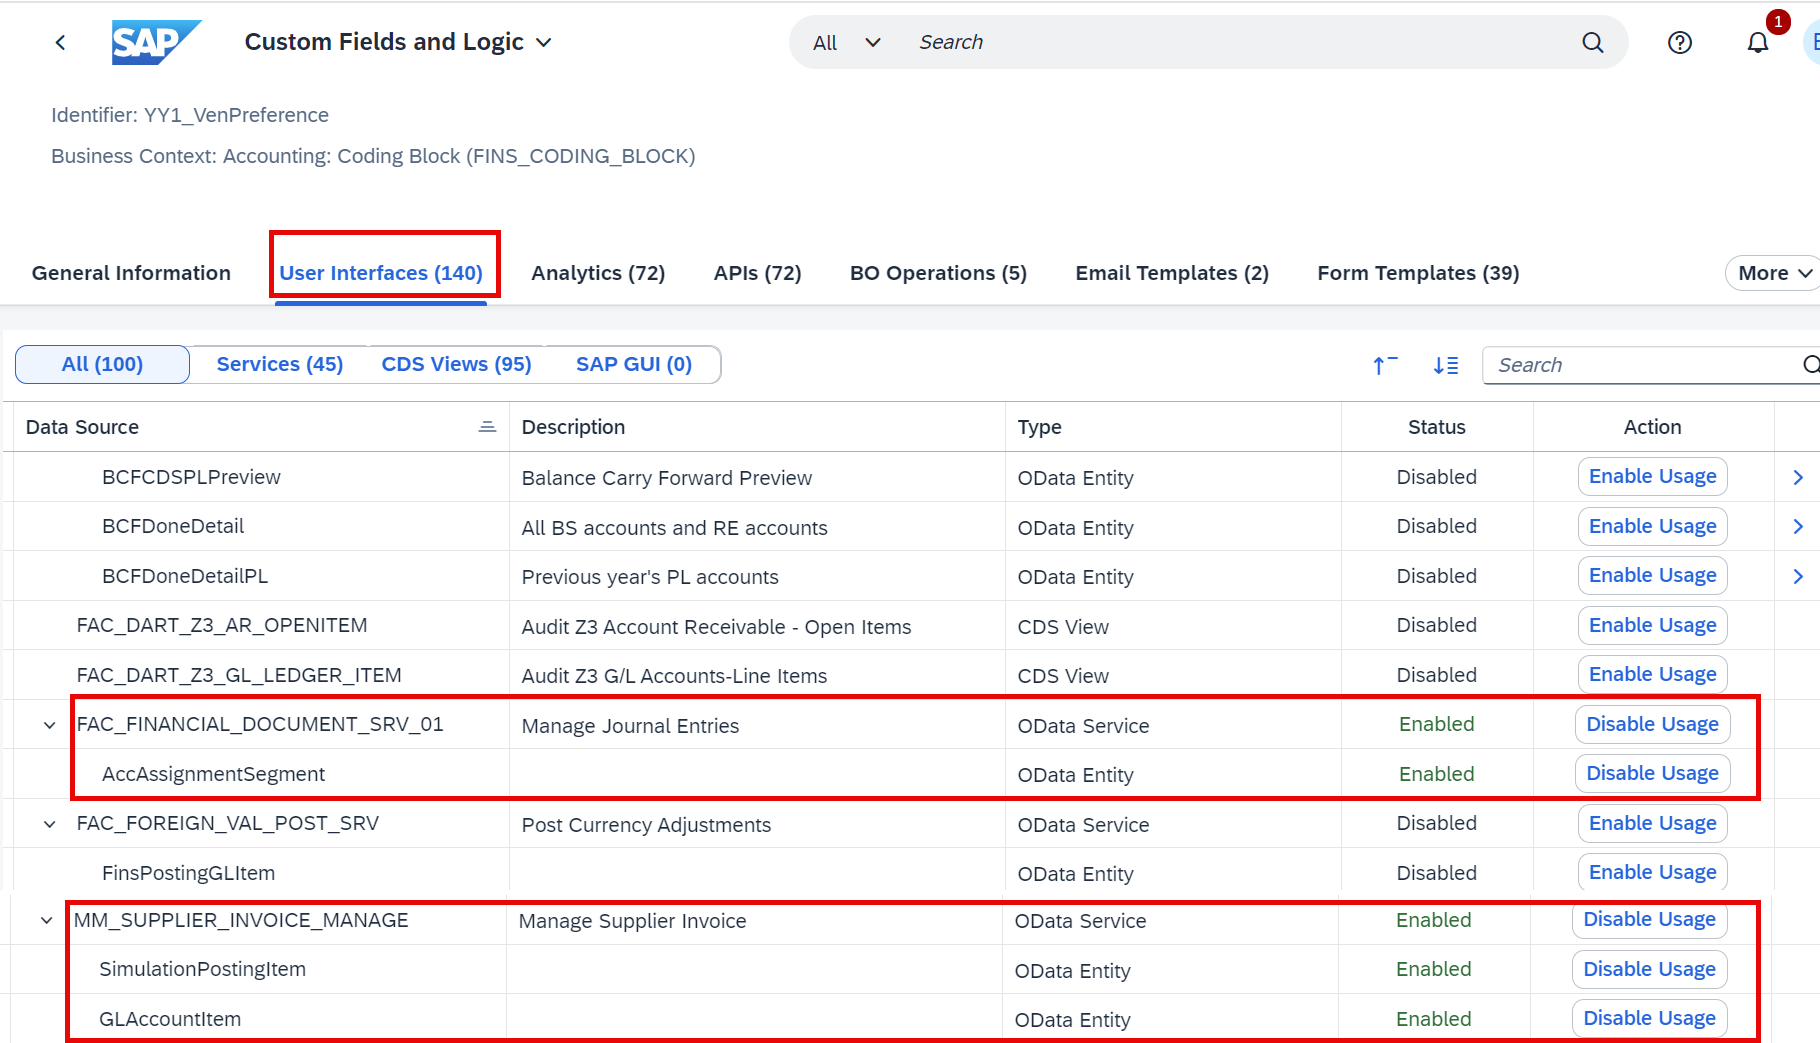Click Manage Journal Entries description
Viewport: 1820px width, 1043px height.
[630, 726]
